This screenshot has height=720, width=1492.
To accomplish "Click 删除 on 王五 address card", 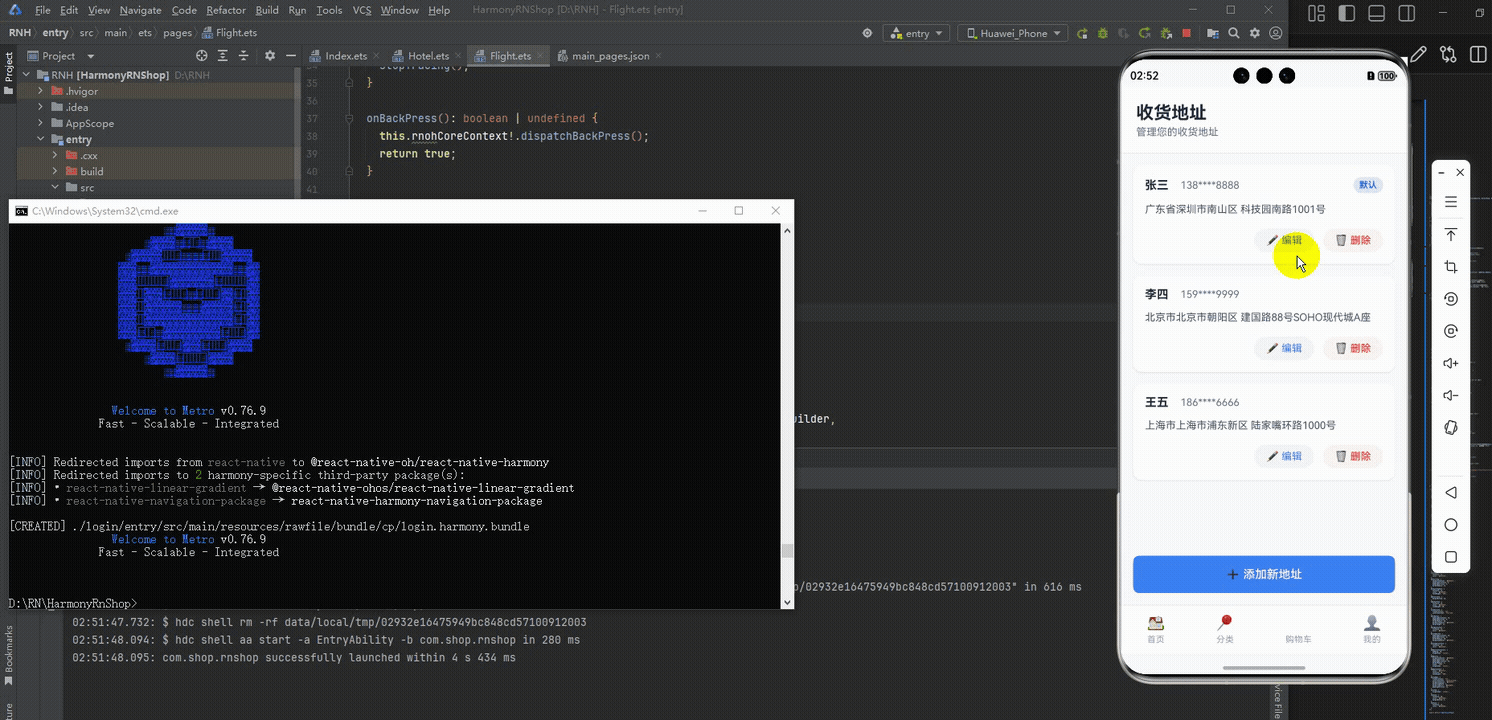I will pos(1353,456).
